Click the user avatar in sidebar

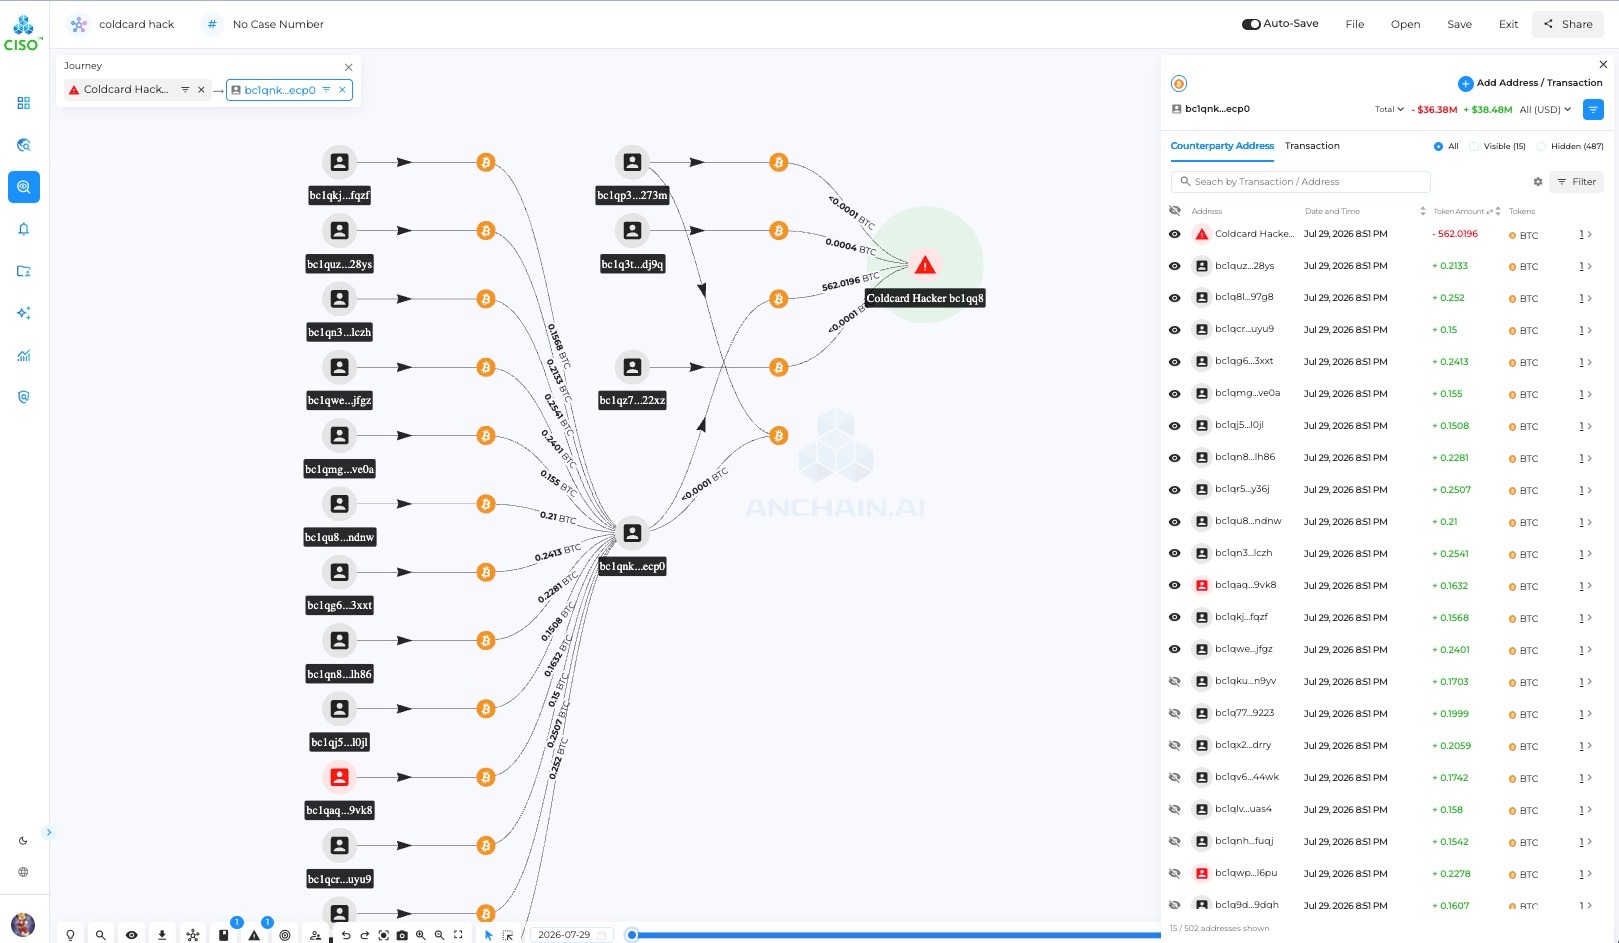tap(22, 924)
